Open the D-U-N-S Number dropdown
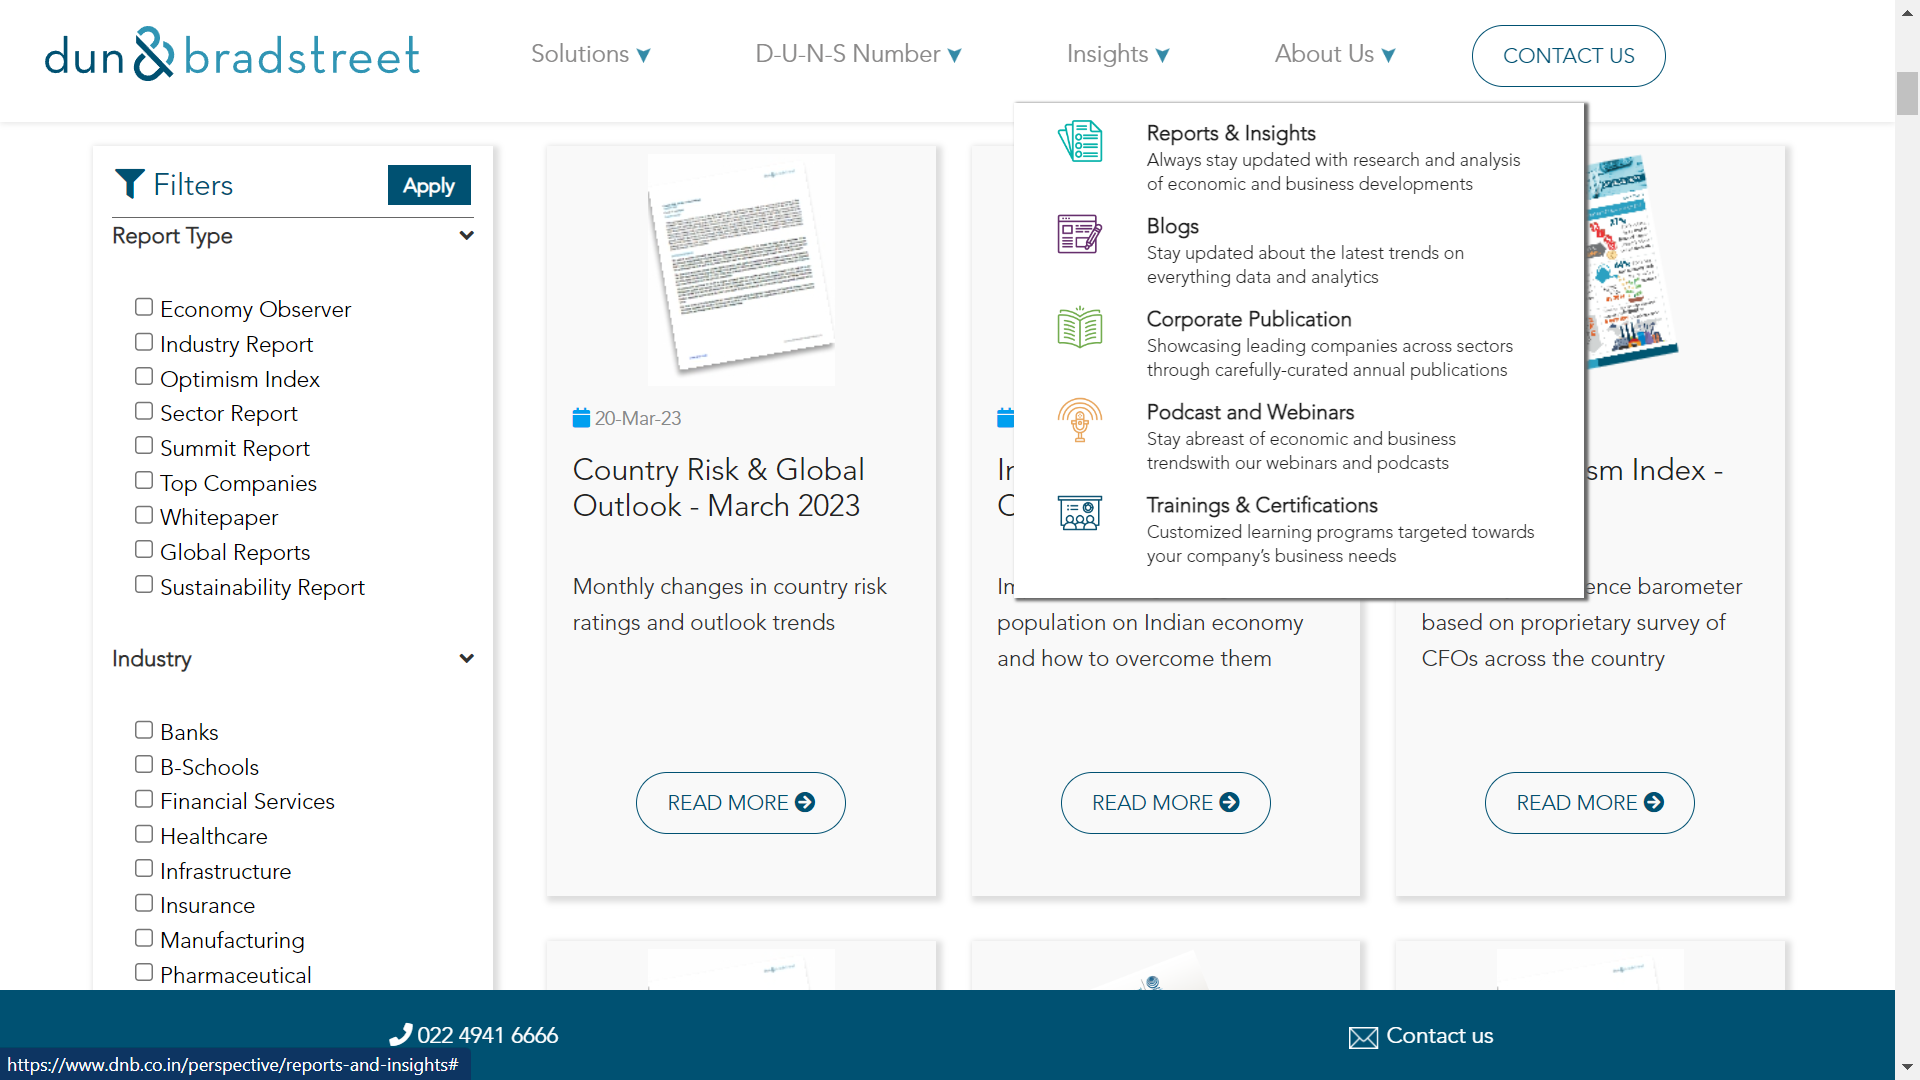 point(858,54)
